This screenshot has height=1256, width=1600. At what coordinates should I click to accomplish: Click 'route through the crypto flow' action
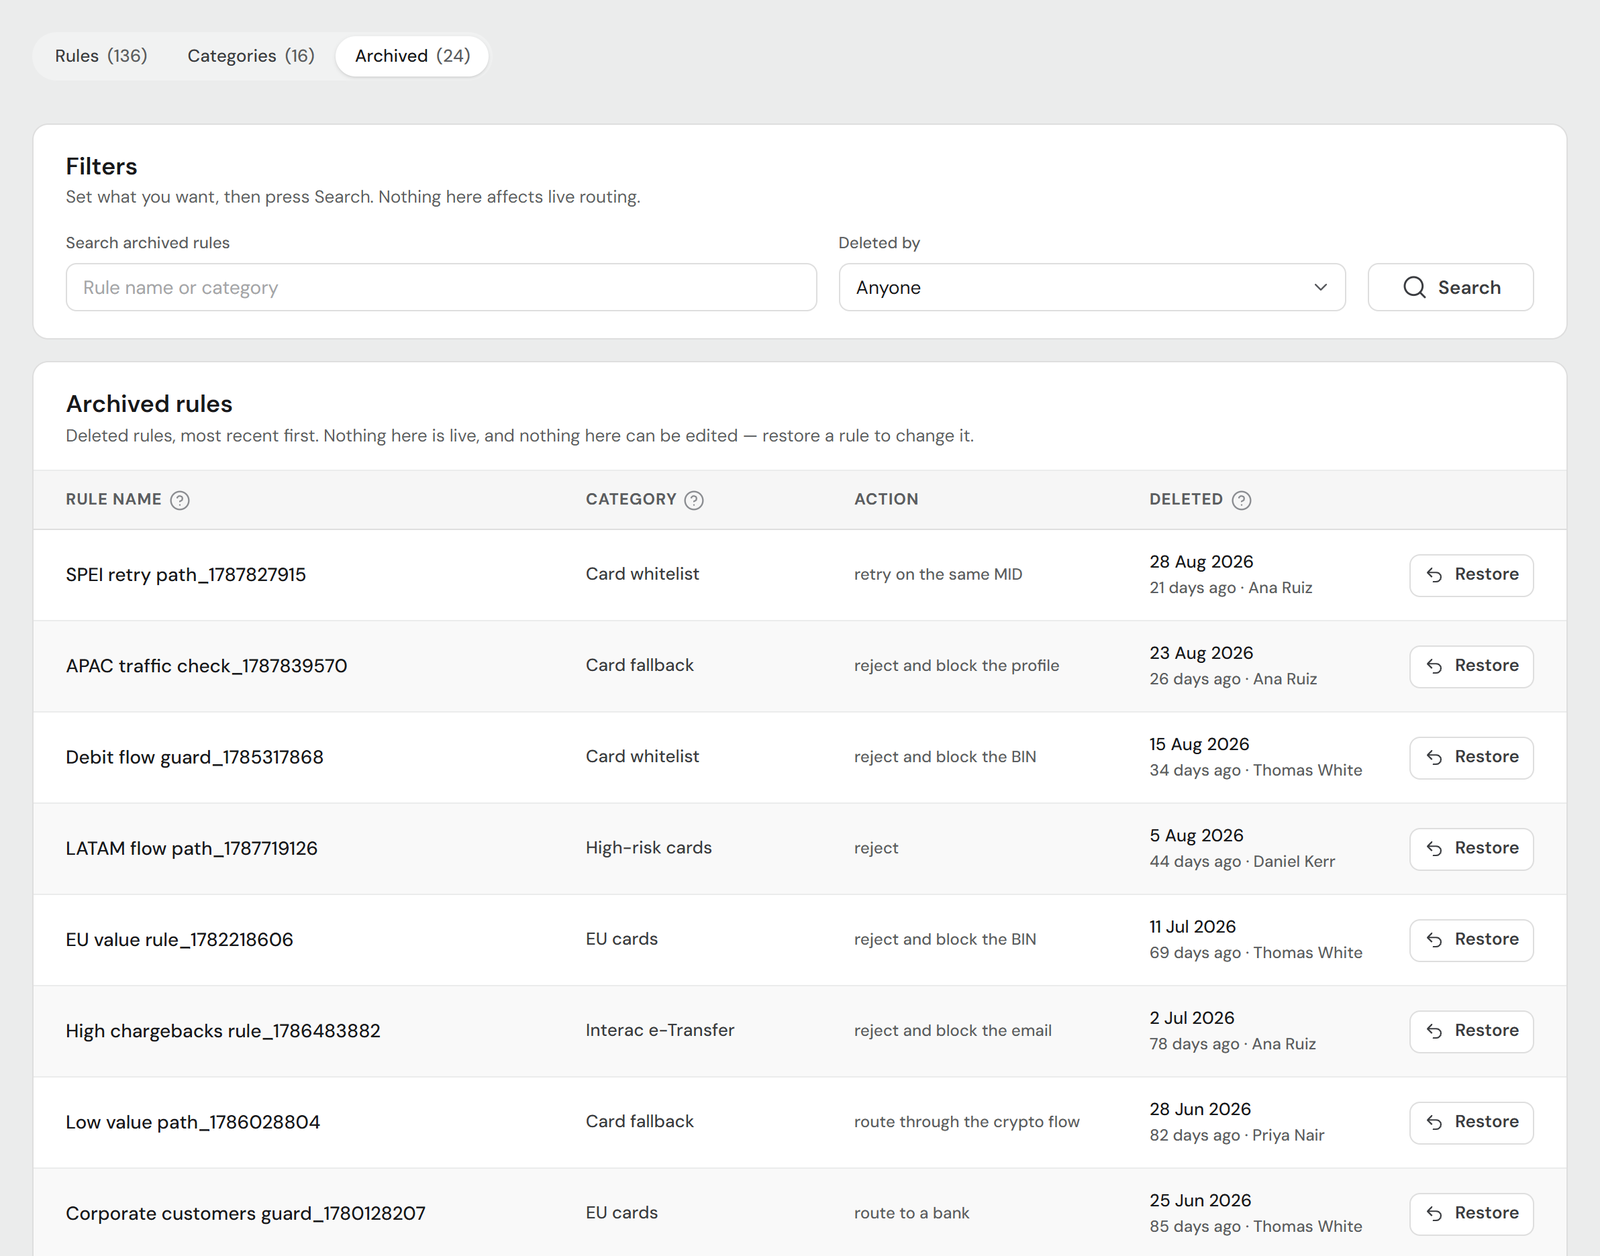(967, 1122)
